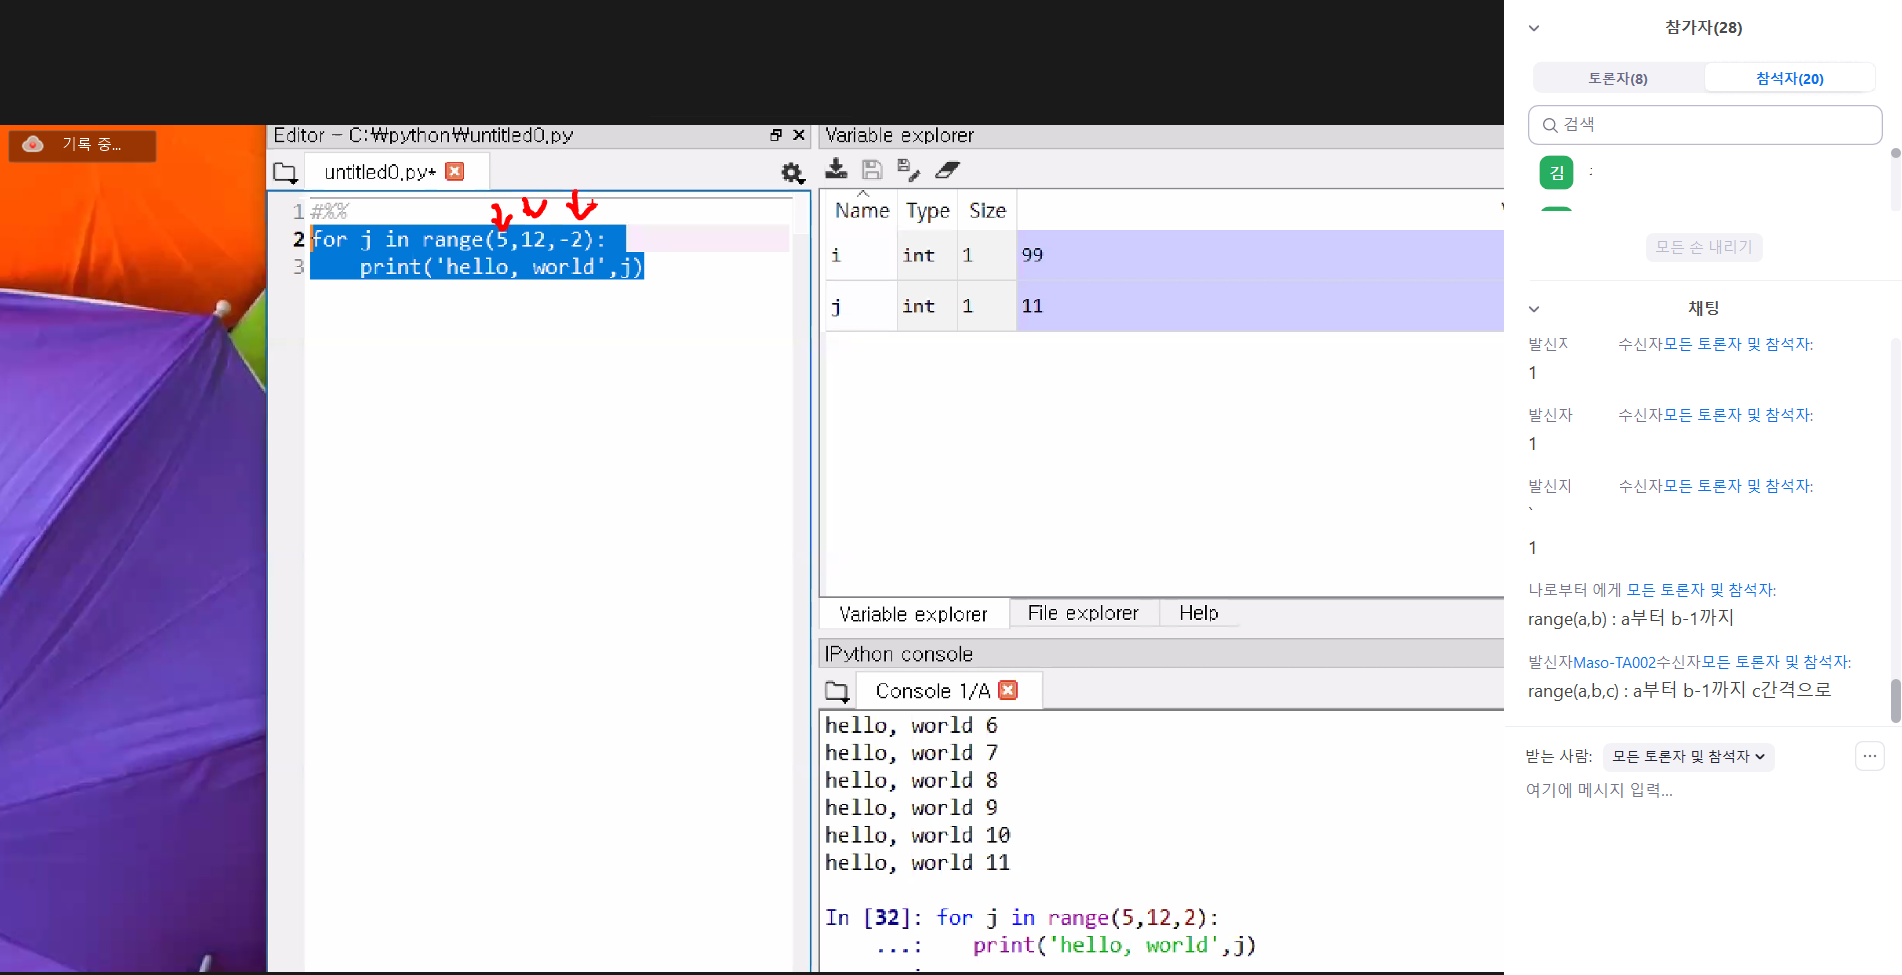
Task: Open the editor browse tabs folder icon
Action: coord(285,173)
